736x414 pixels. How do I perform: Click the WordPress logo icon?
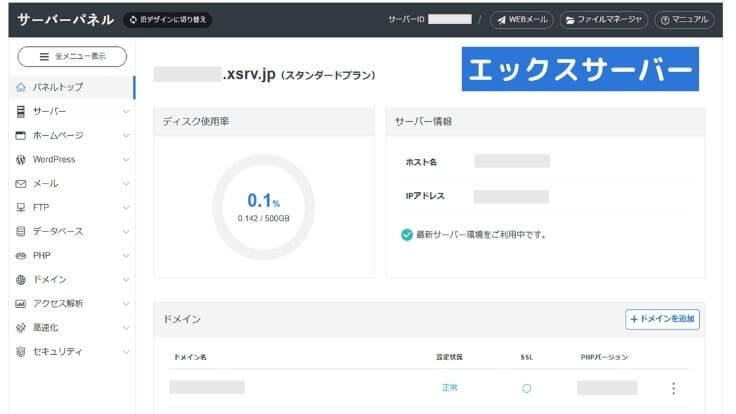coord(21,160)
